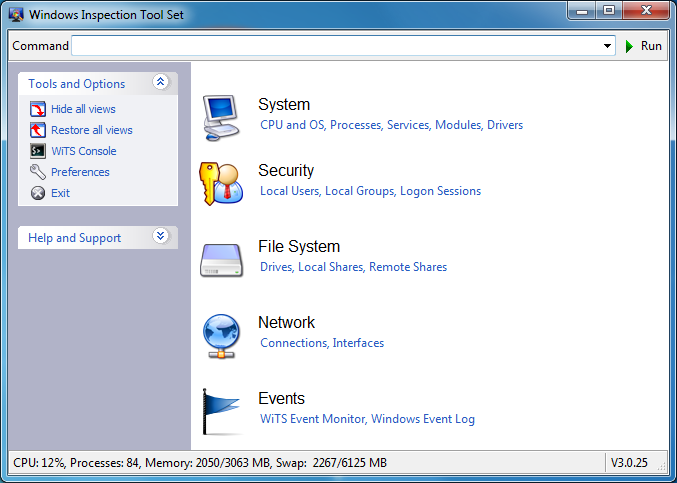Open the Logon Sessions link

point(440,191)
